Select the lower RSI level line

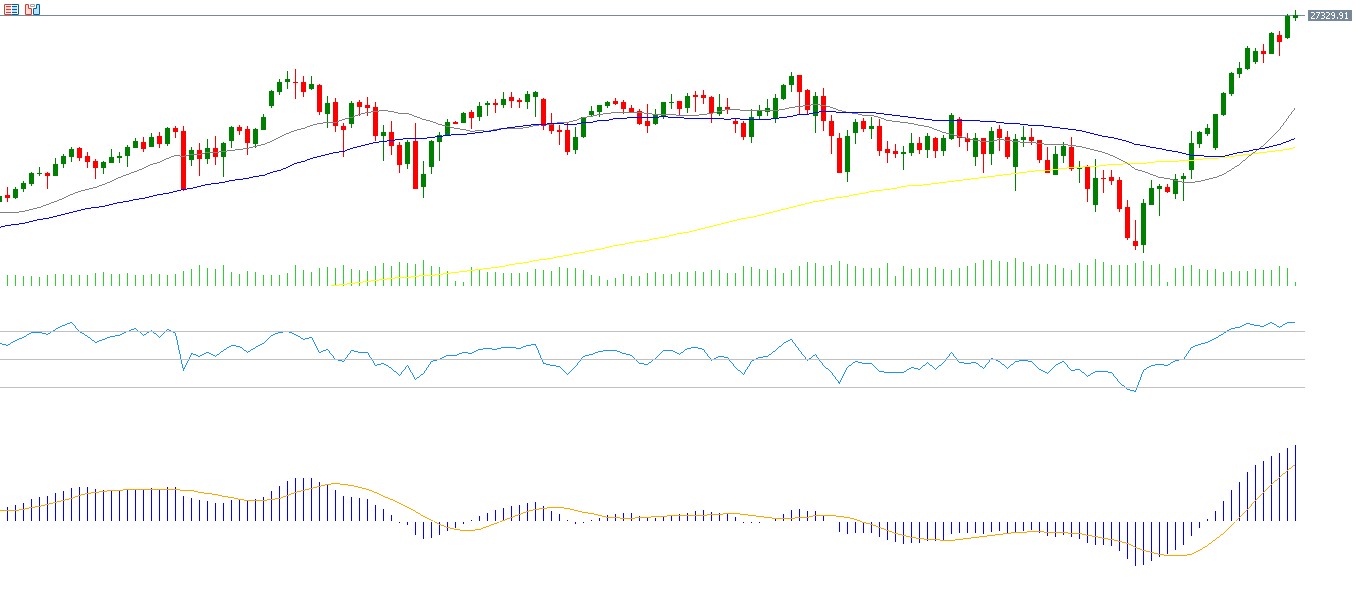click(650, 387)
